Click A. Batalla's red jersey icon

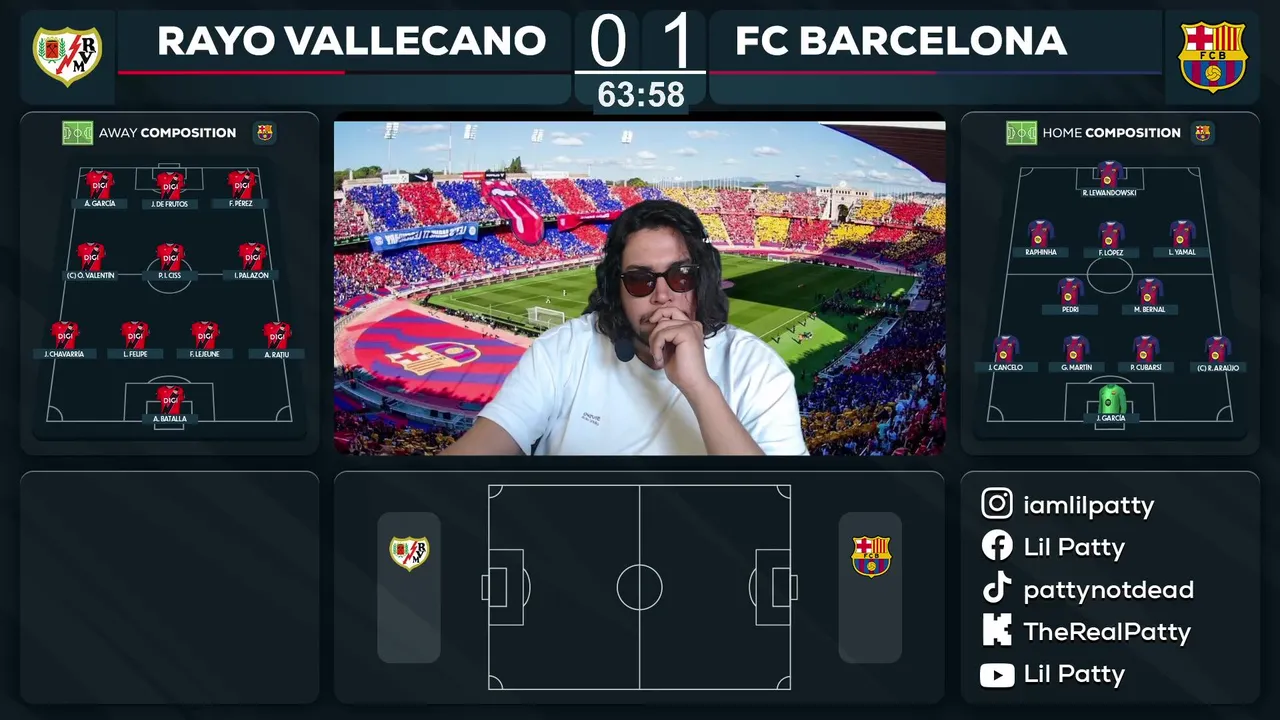tap(170, 399)
